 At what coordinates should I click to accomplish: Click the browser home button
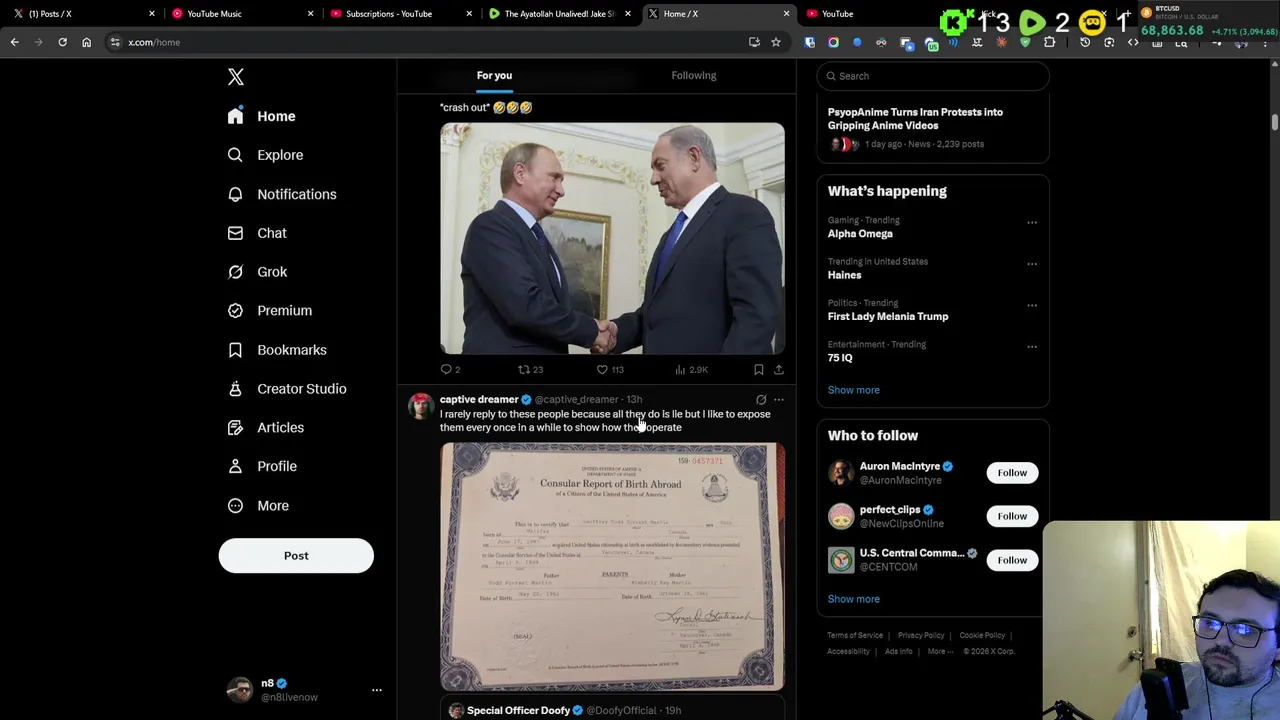coord(86,42)
